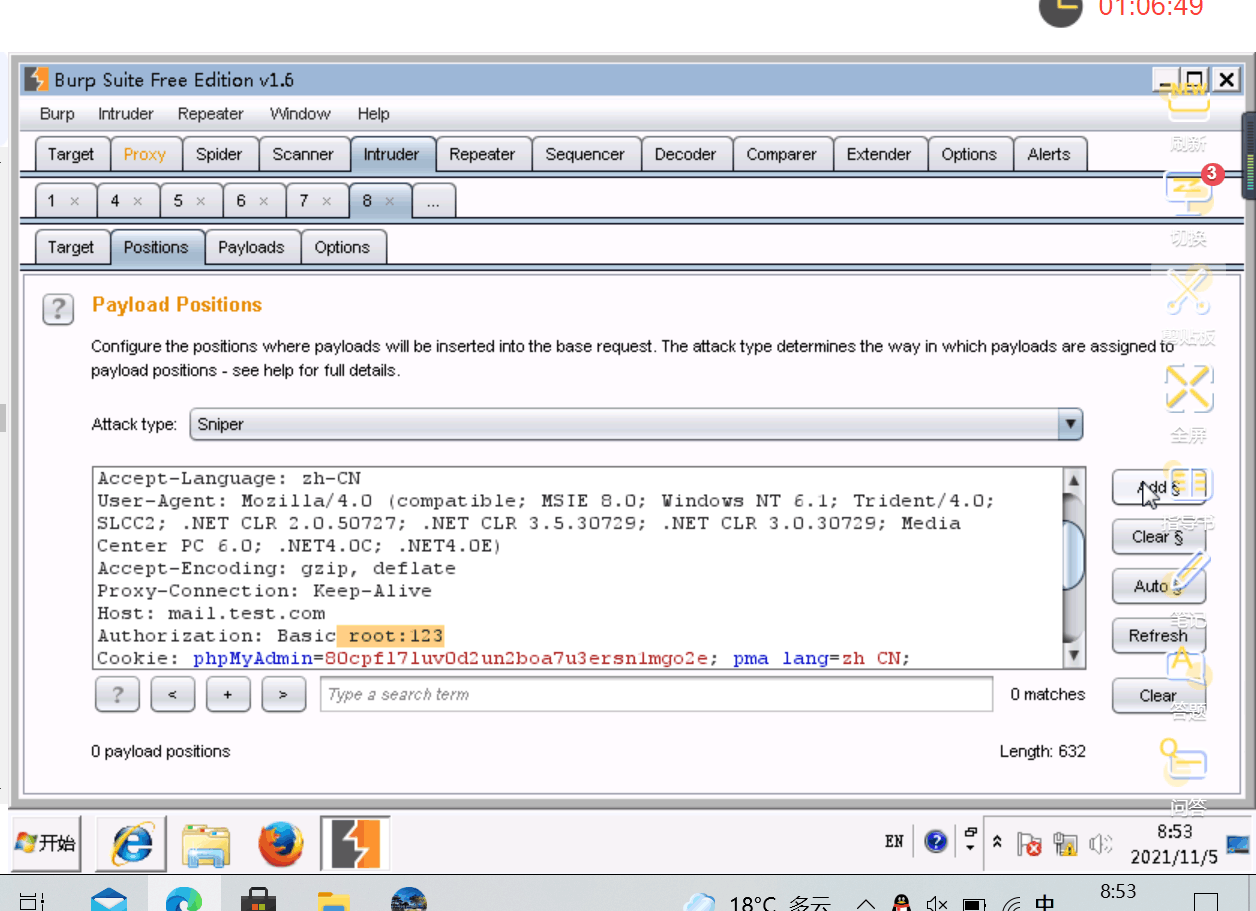1256x911 pixels.
Task: Click the "Host: mail.test.com" line
Action: 211,613
